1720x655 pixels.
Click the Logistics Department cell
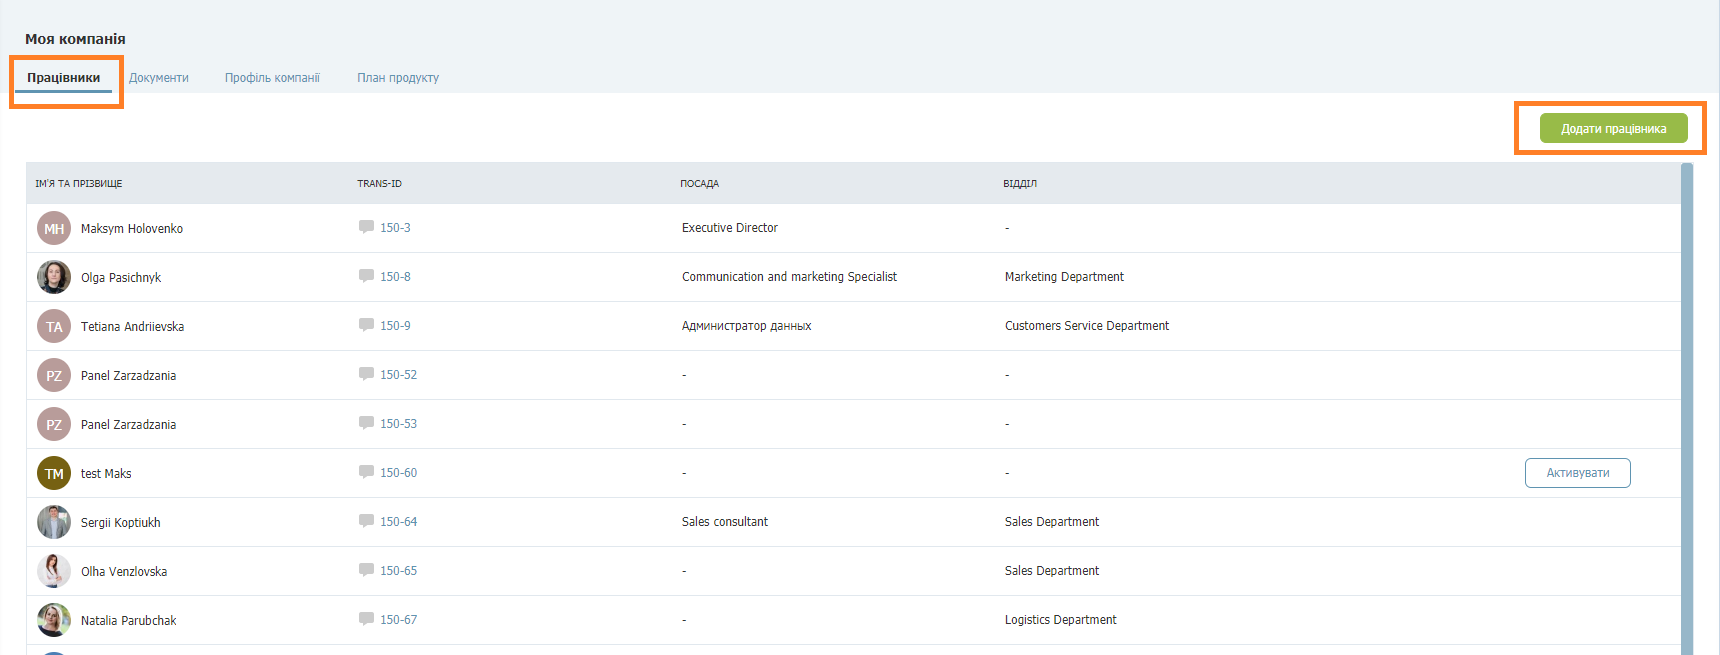[1061, 620]
